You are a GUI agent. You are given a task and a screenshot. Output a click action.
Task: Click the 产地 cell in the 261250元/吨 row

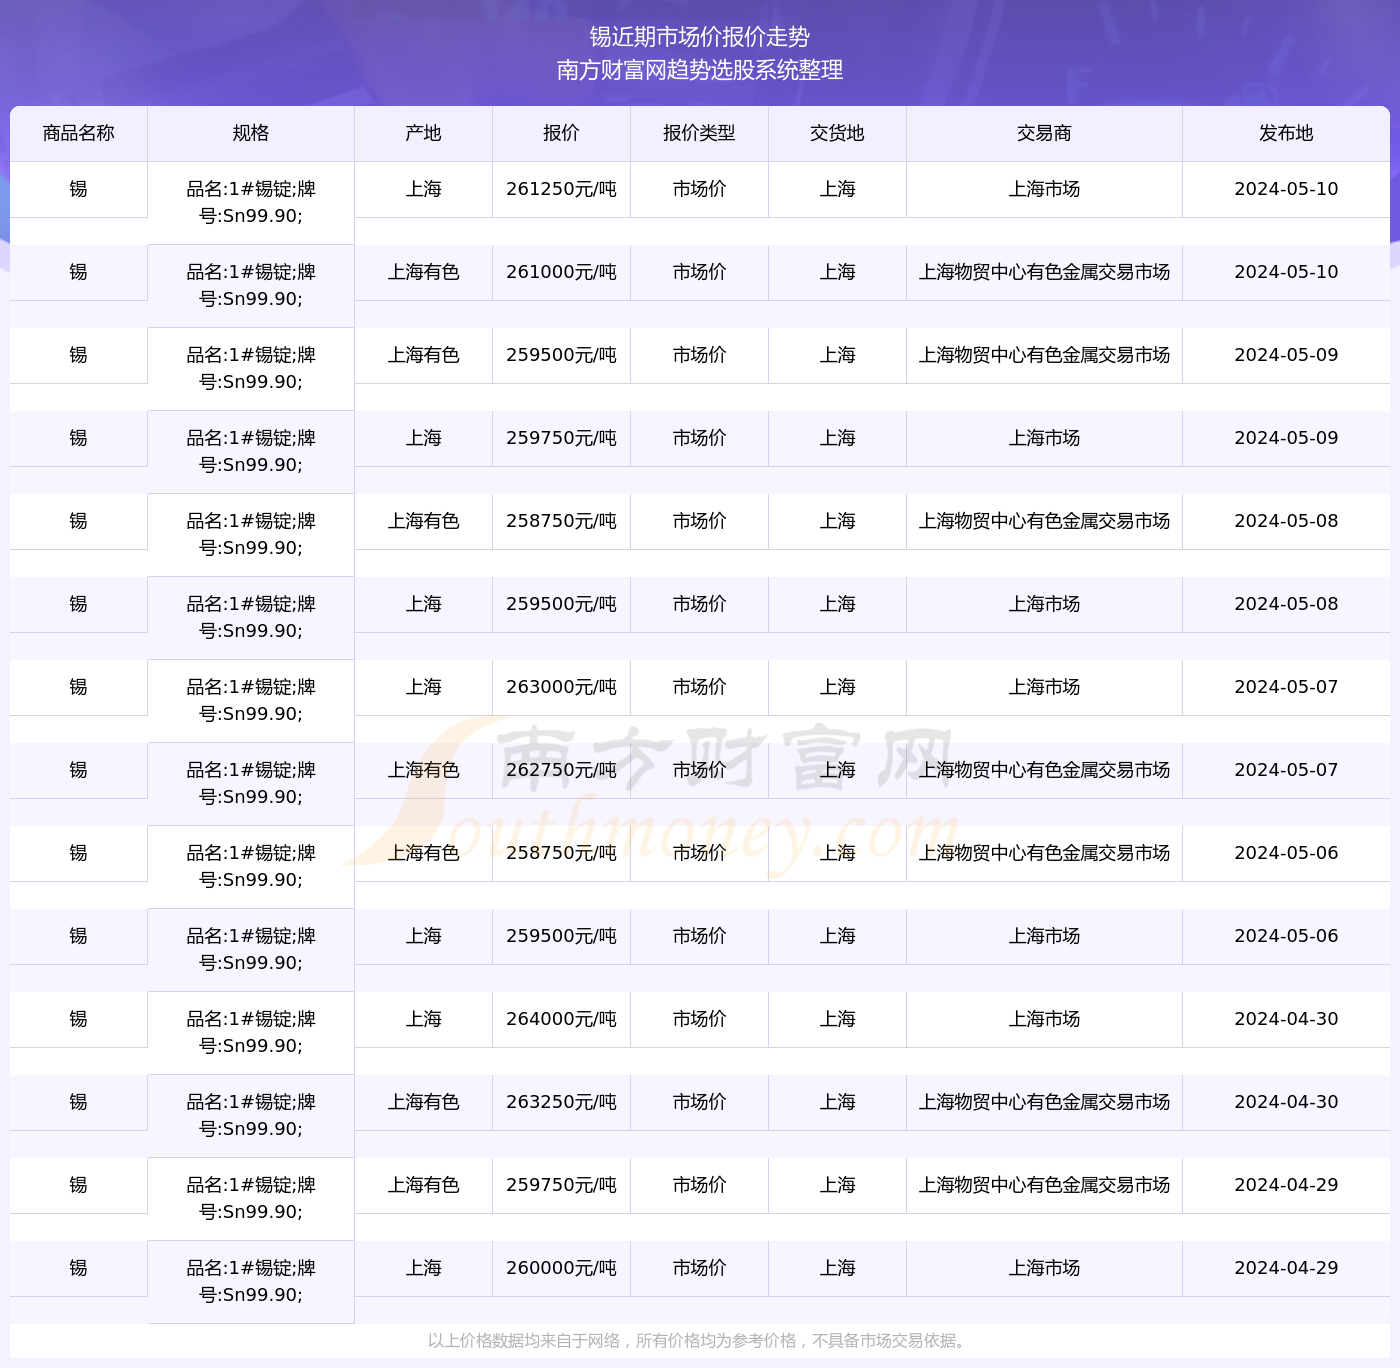(424, 189)
